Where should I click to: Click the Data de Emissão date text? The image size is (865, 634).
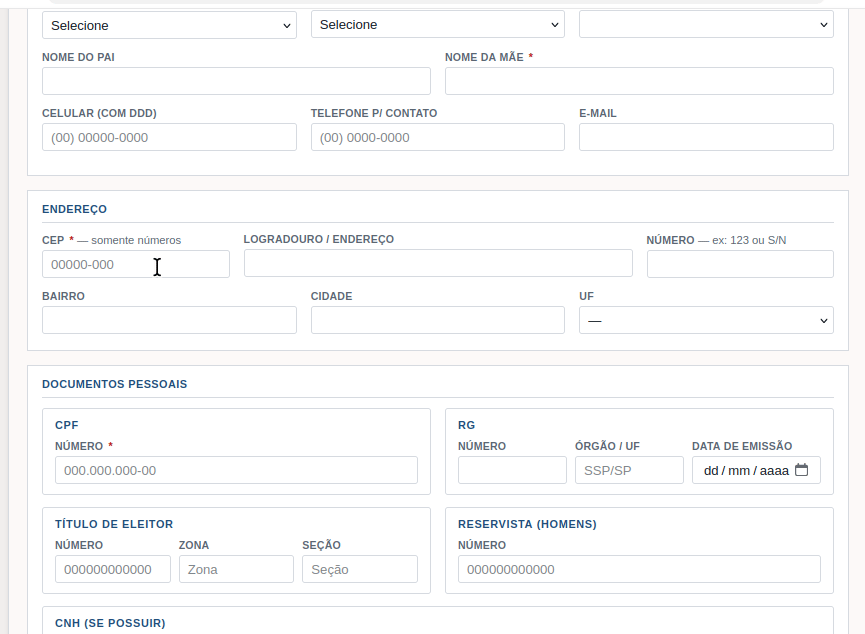click(746, 471)
